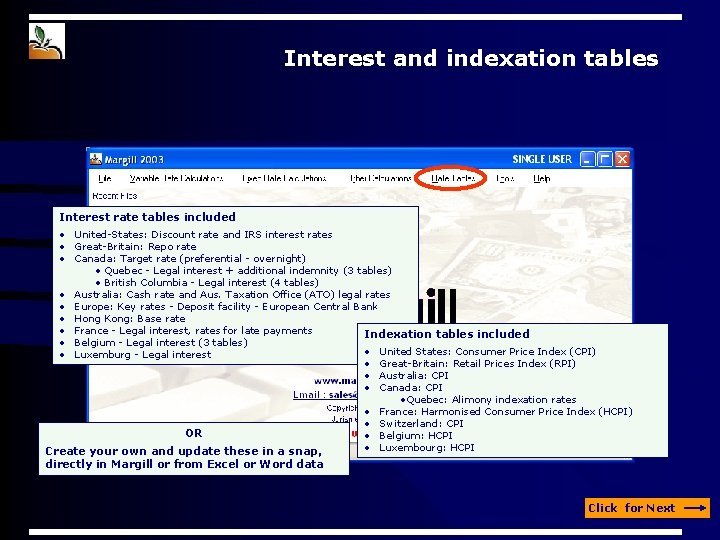Click 'Luxemburg - Legal interest' line

click(143, 354)
